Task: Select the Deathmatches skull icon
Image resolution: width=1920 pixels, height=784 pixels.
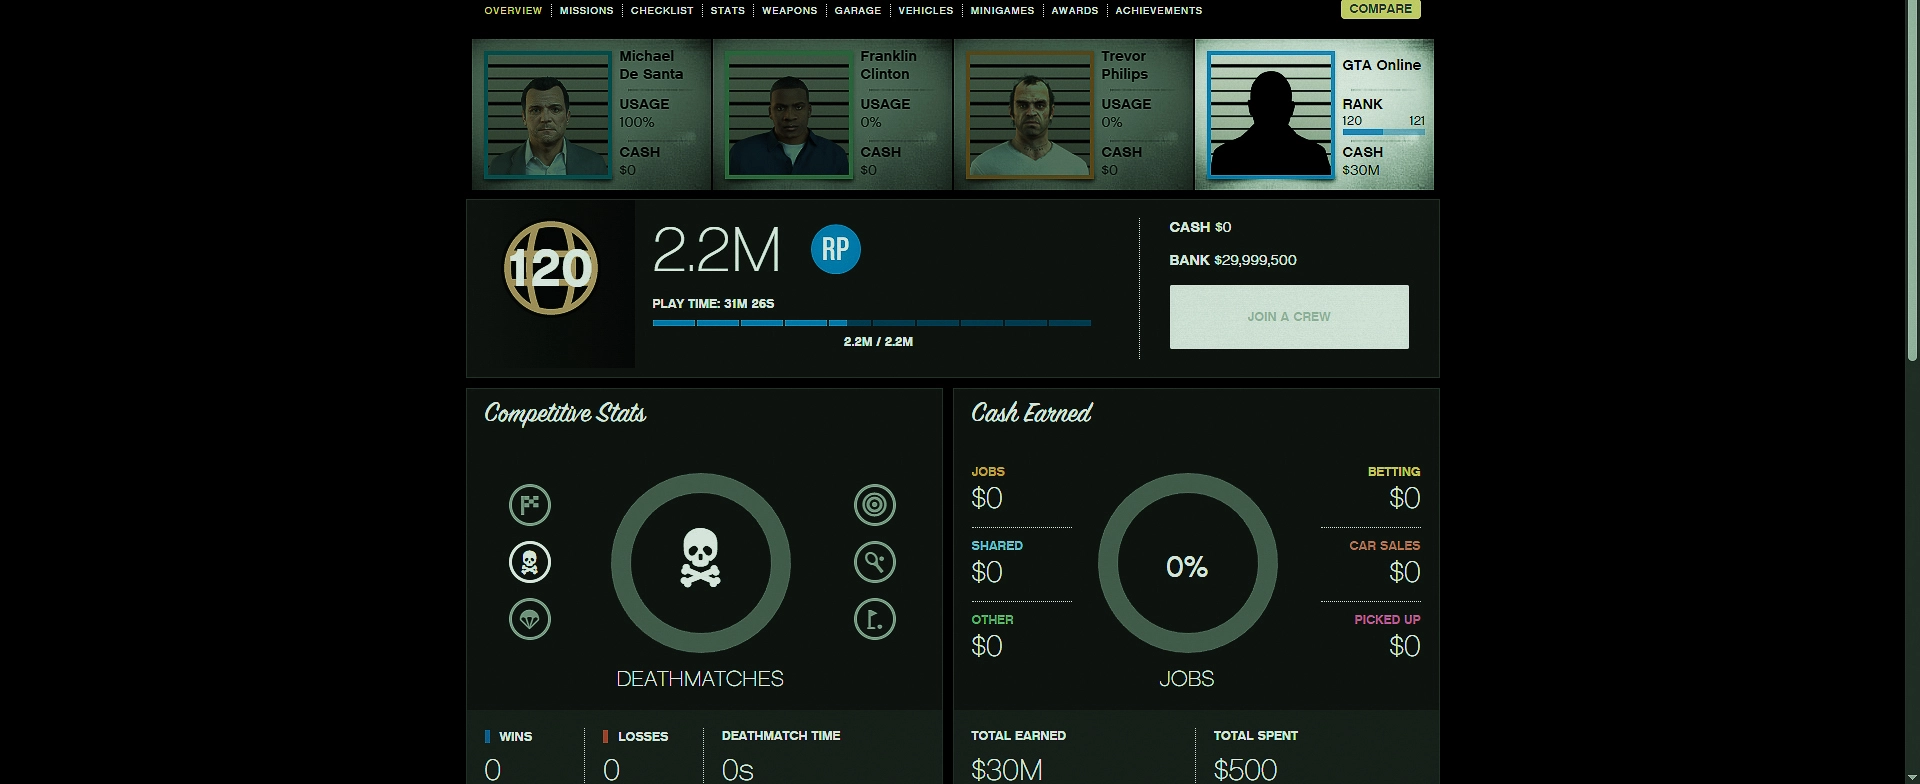Action: pyautogui.click(x=530, y=562)
